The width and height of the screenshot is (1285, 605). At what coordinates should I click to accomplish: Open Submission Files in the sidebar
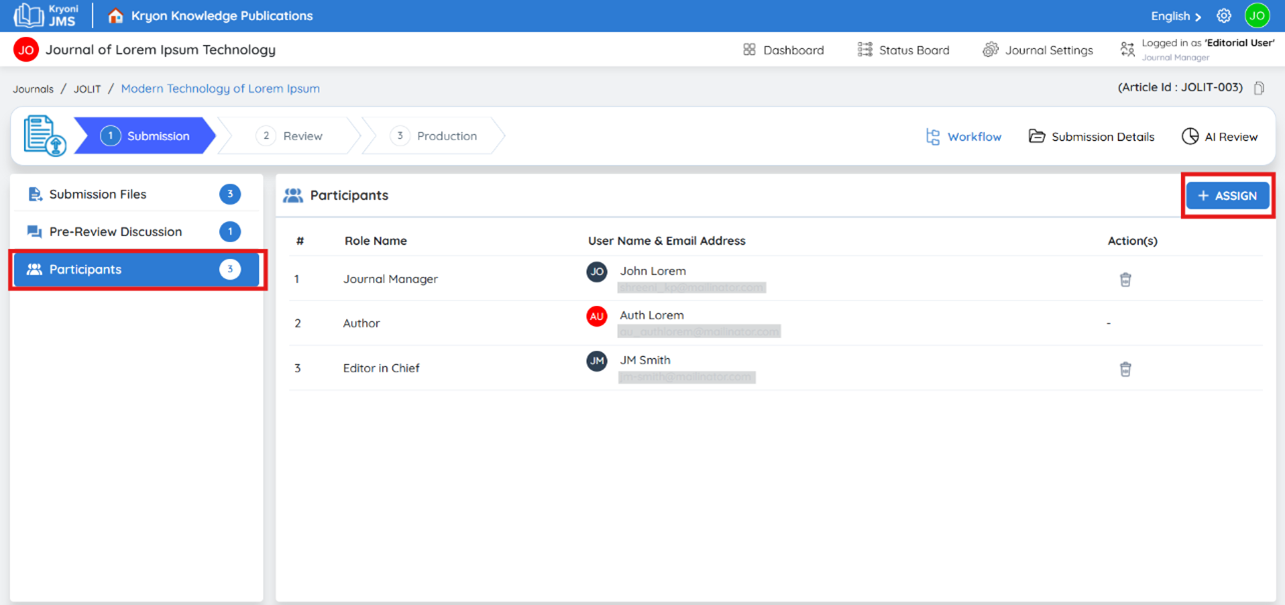136,194
